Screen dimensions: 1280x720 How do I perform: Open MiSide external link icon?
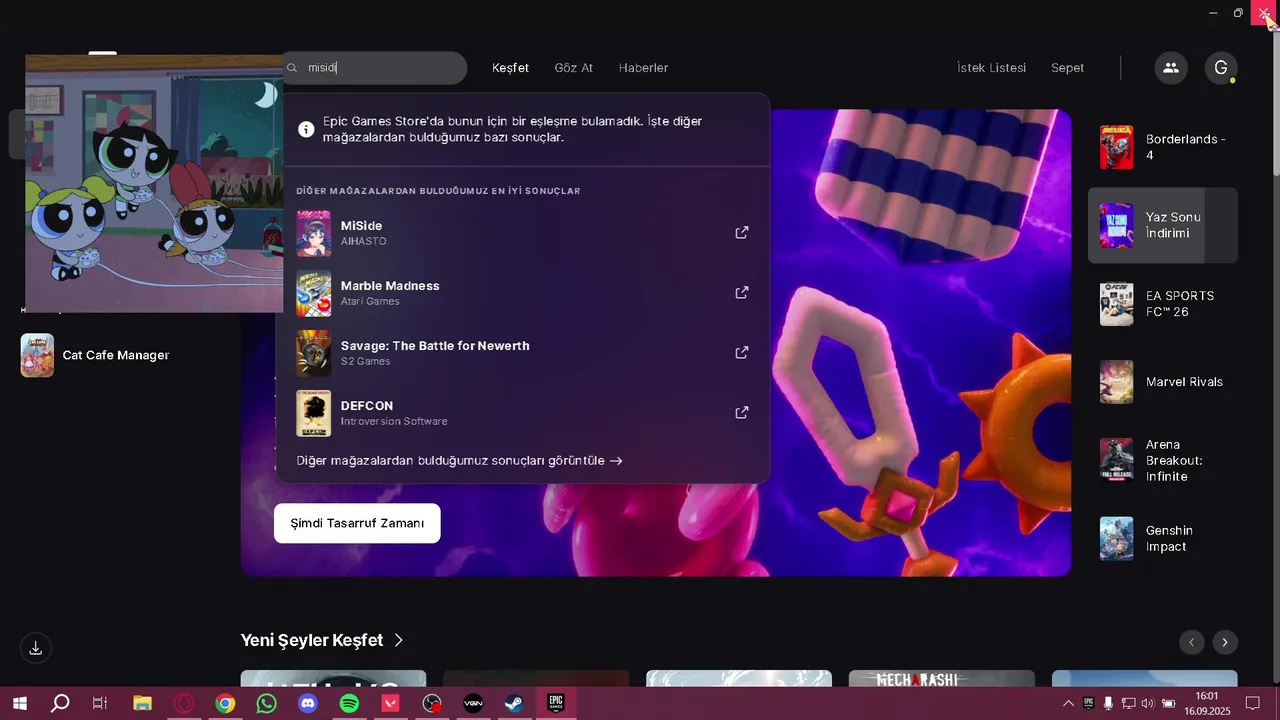pyautogui.click(x=742, y=233)
